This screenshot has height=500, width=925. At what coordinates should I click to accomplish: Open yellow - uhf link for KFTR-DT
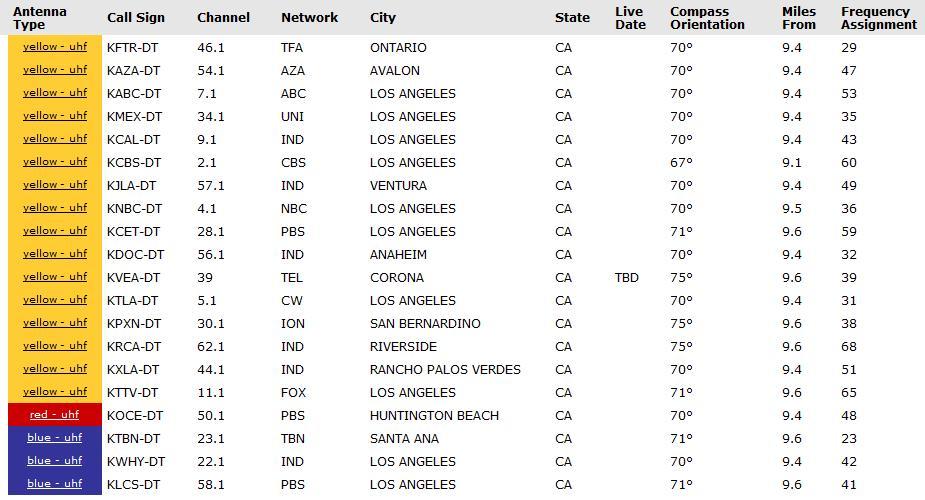[x=55, y=47]
